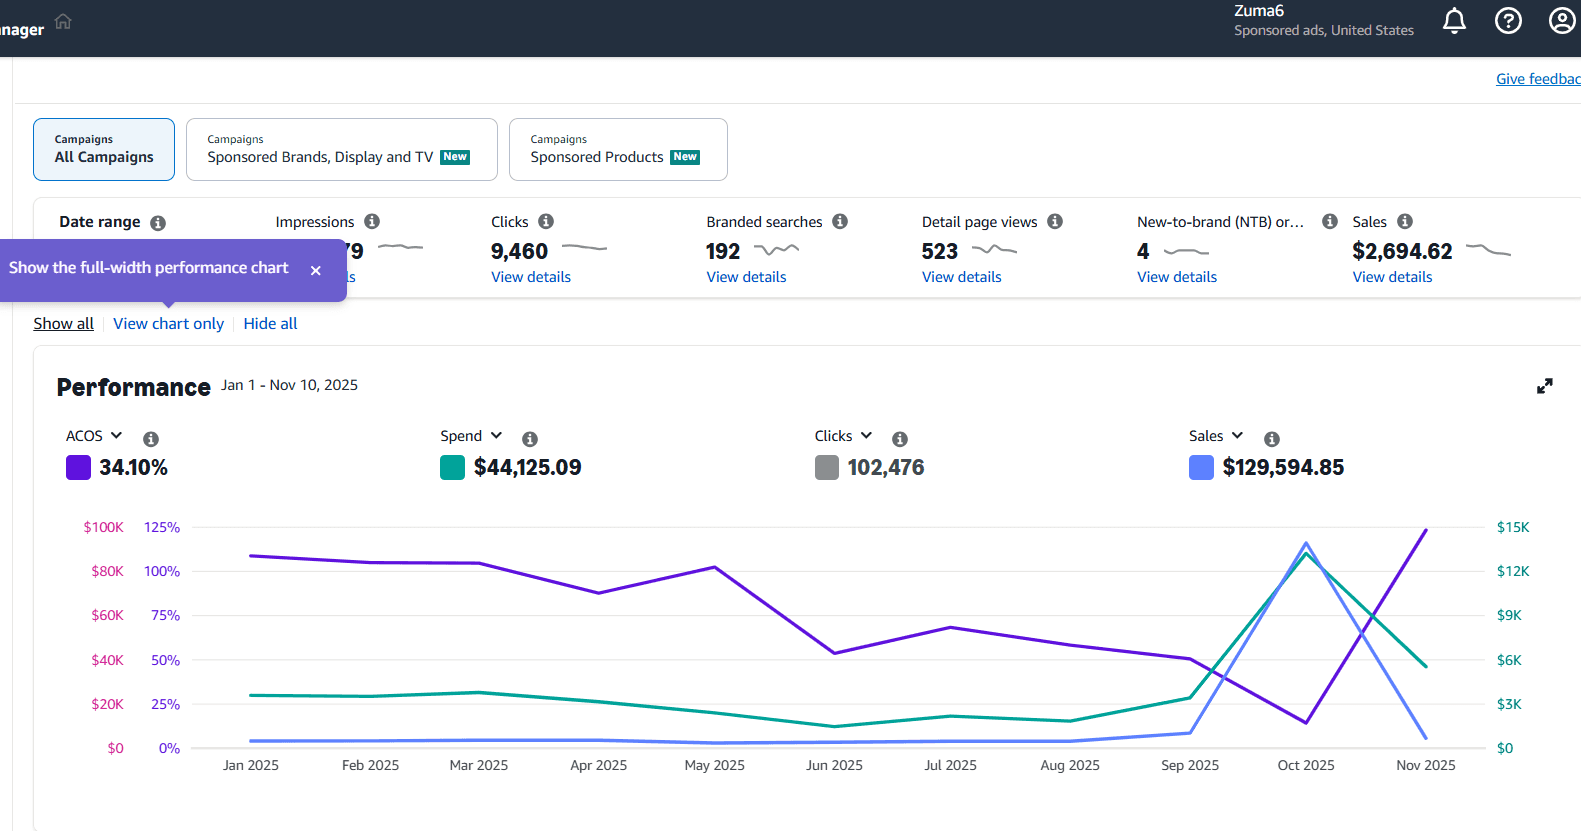Toggle the teal Spend series swatch
Image resolution: width=1581 pixels, height=831 pixels.
452,467
